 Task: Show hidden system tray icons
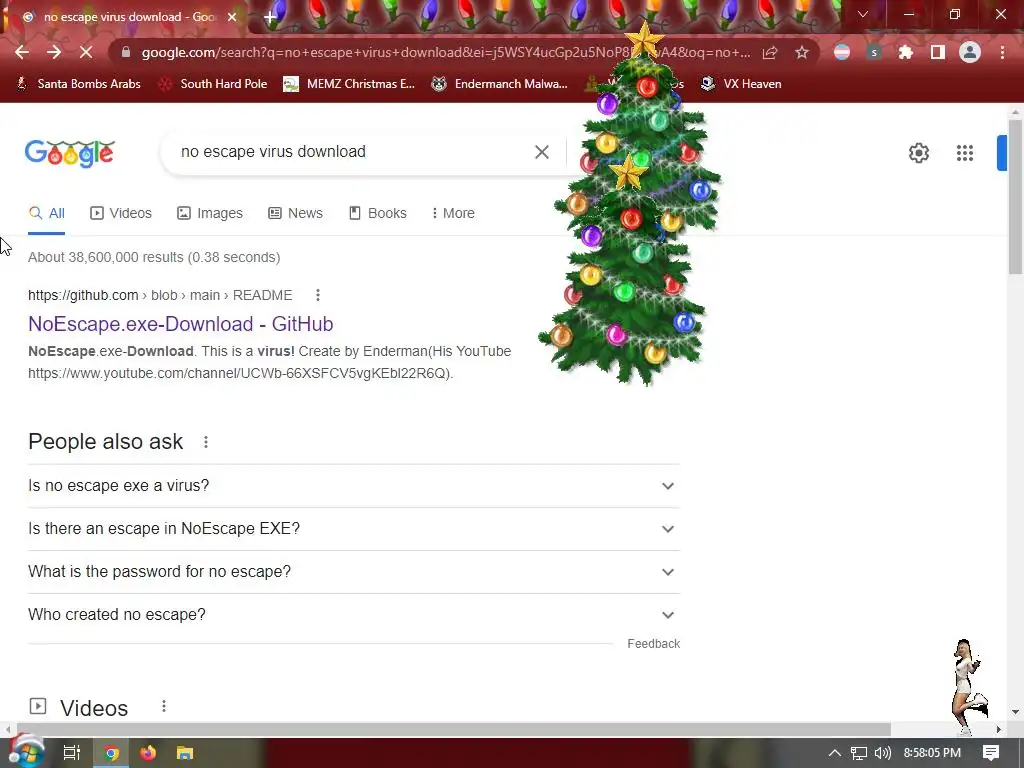pyautogui.click(x=835, y=753)
